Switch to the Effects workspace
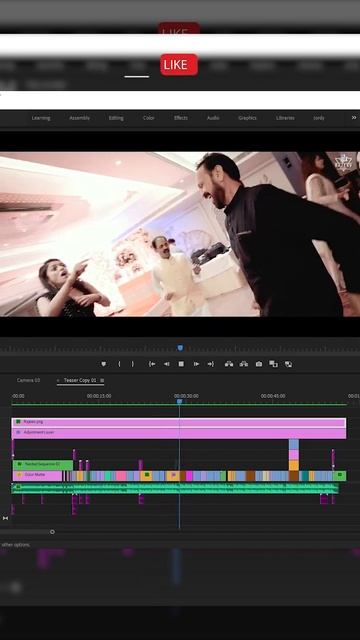 181,118
